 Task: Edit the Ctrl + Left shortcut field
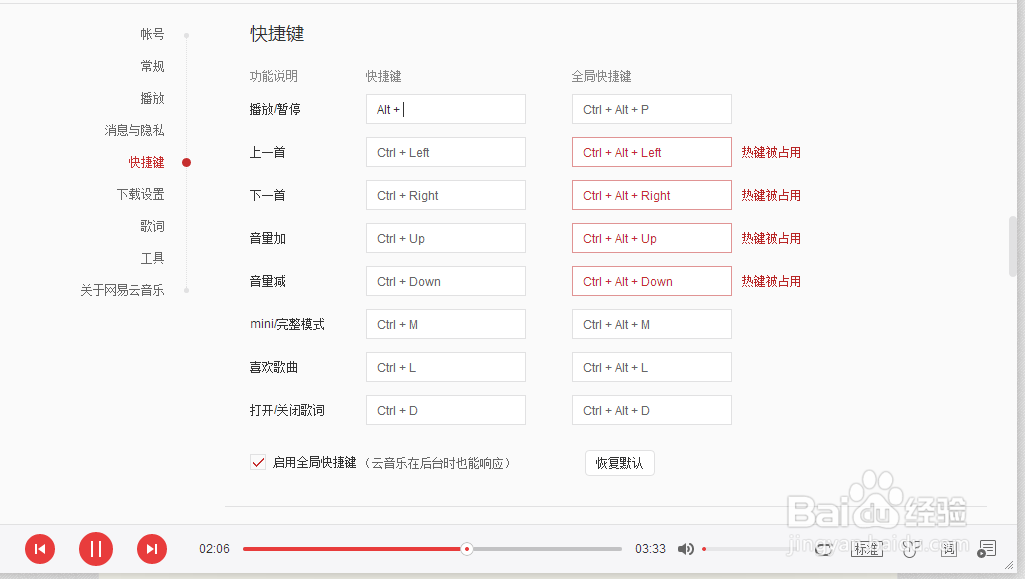click(x=446, y=152)
